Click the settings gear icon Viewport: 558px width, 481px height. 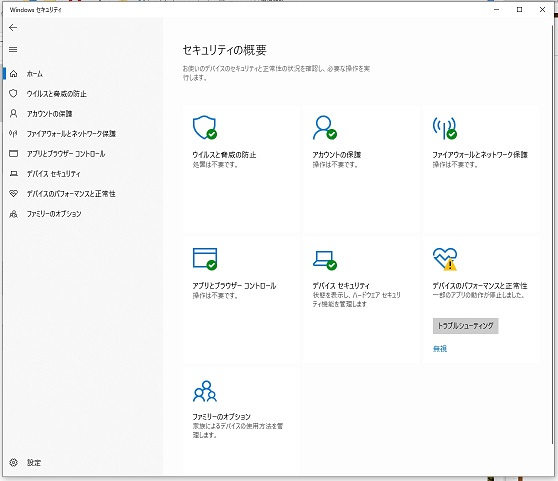pos(13,462)
